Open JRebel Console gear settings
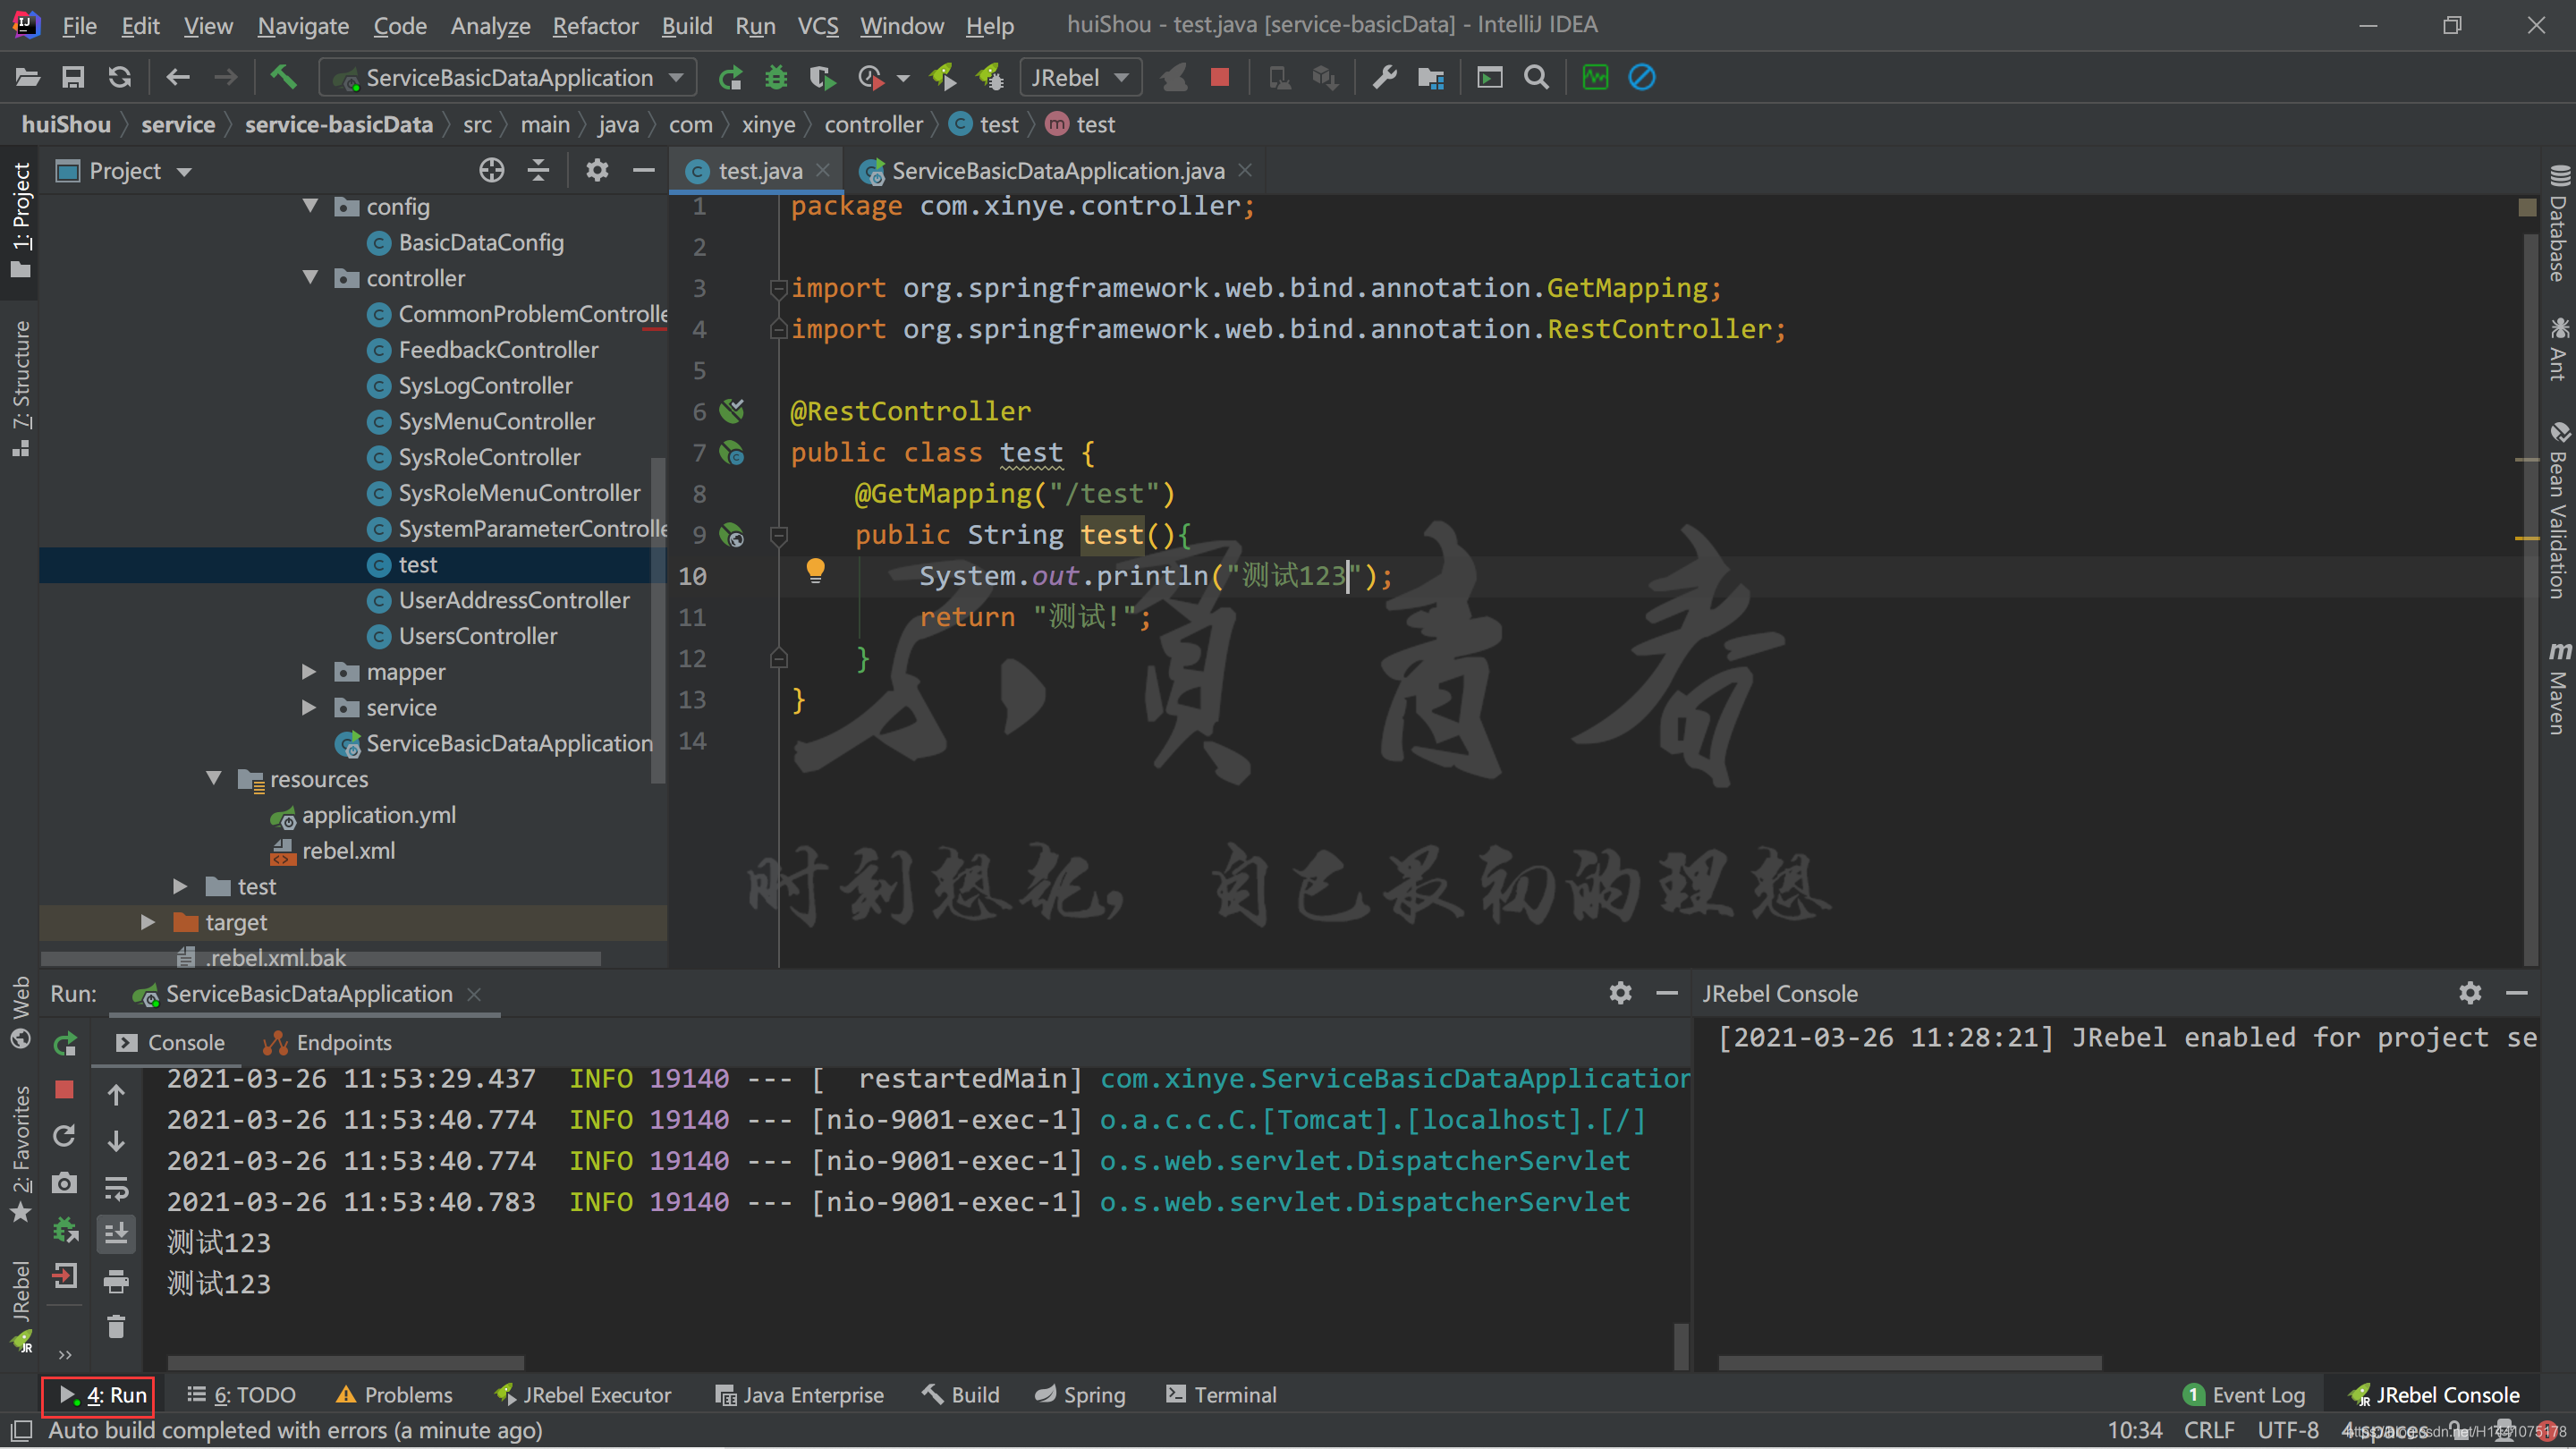2576x1449 pixels. [2470, 993]
